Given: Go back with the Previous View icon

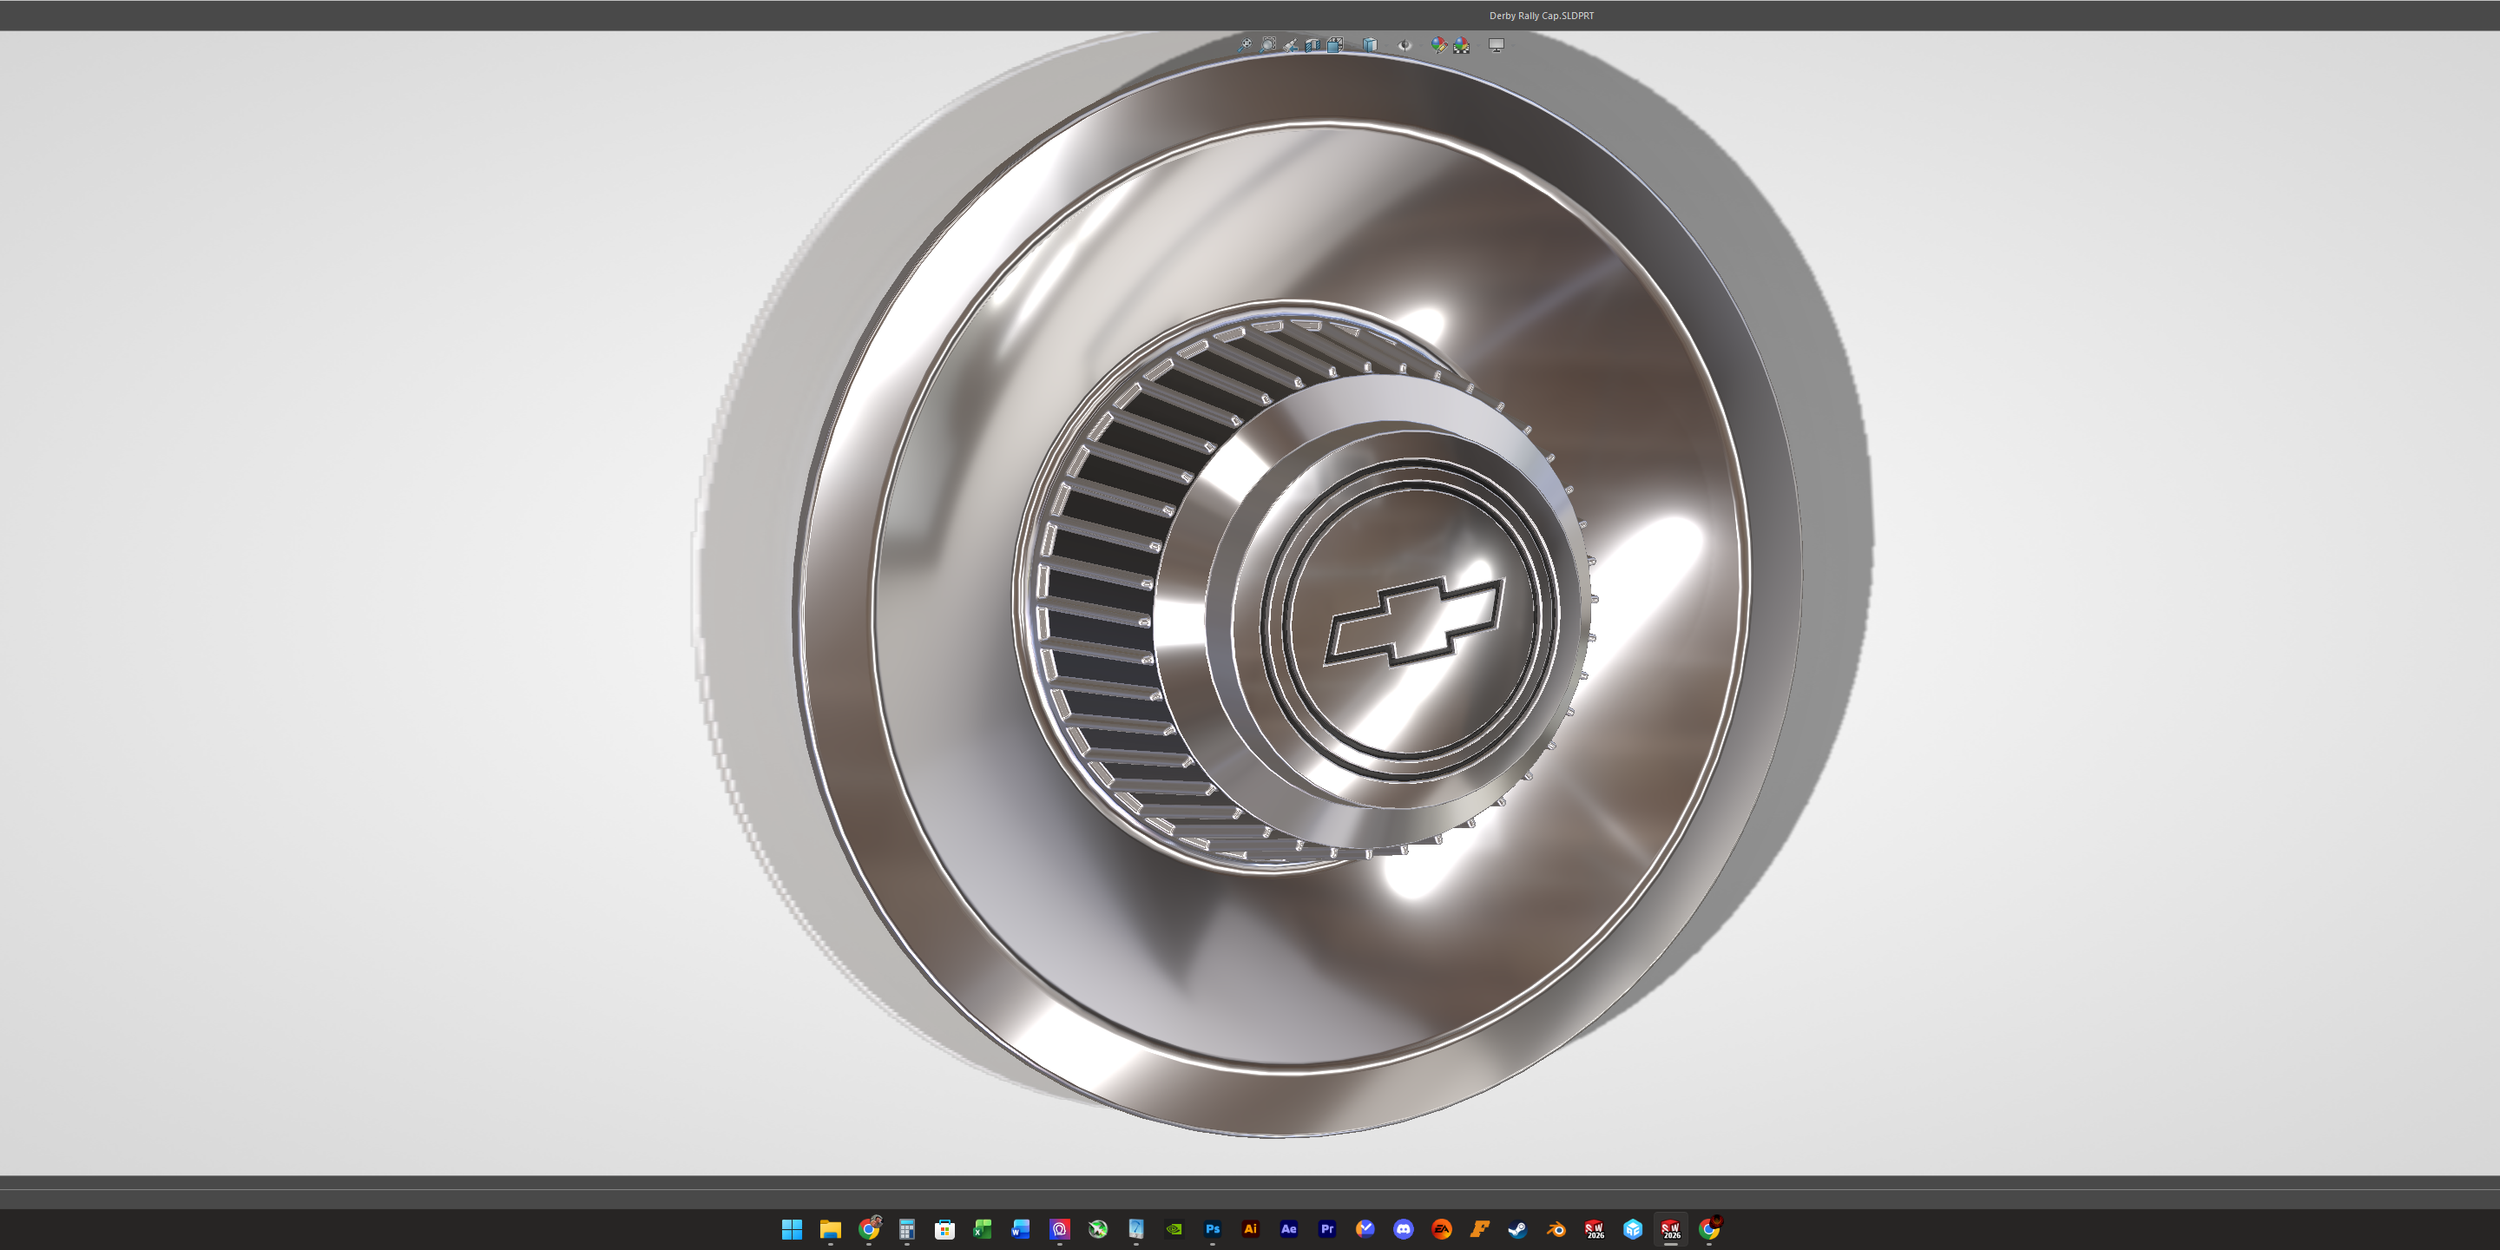Looking at the screenshot, I should 1291,45.
